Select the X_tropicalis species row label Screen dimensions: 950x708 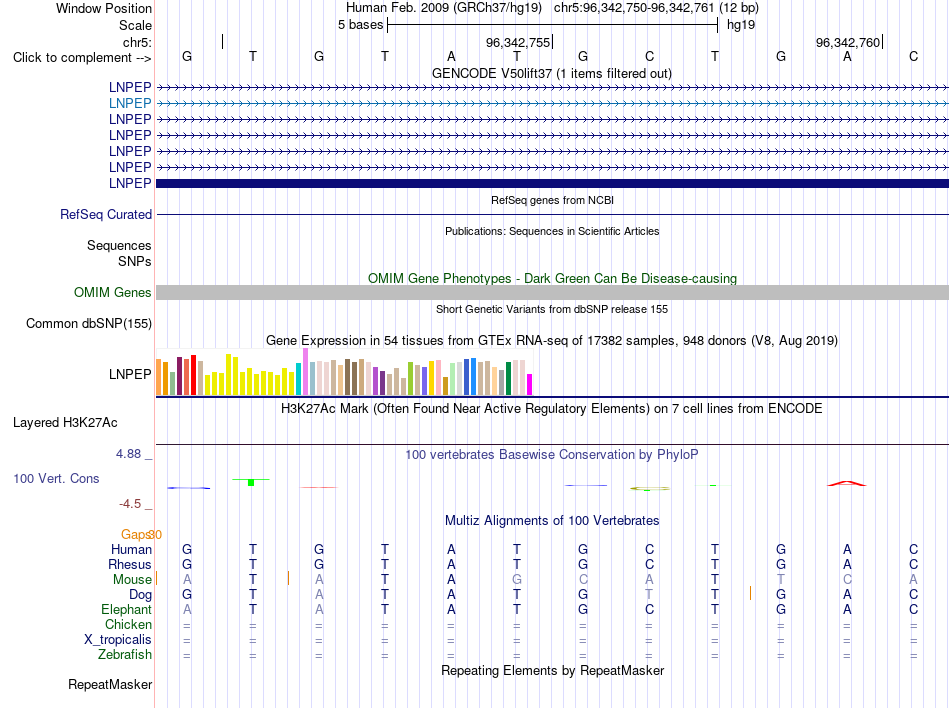point(118,640)
